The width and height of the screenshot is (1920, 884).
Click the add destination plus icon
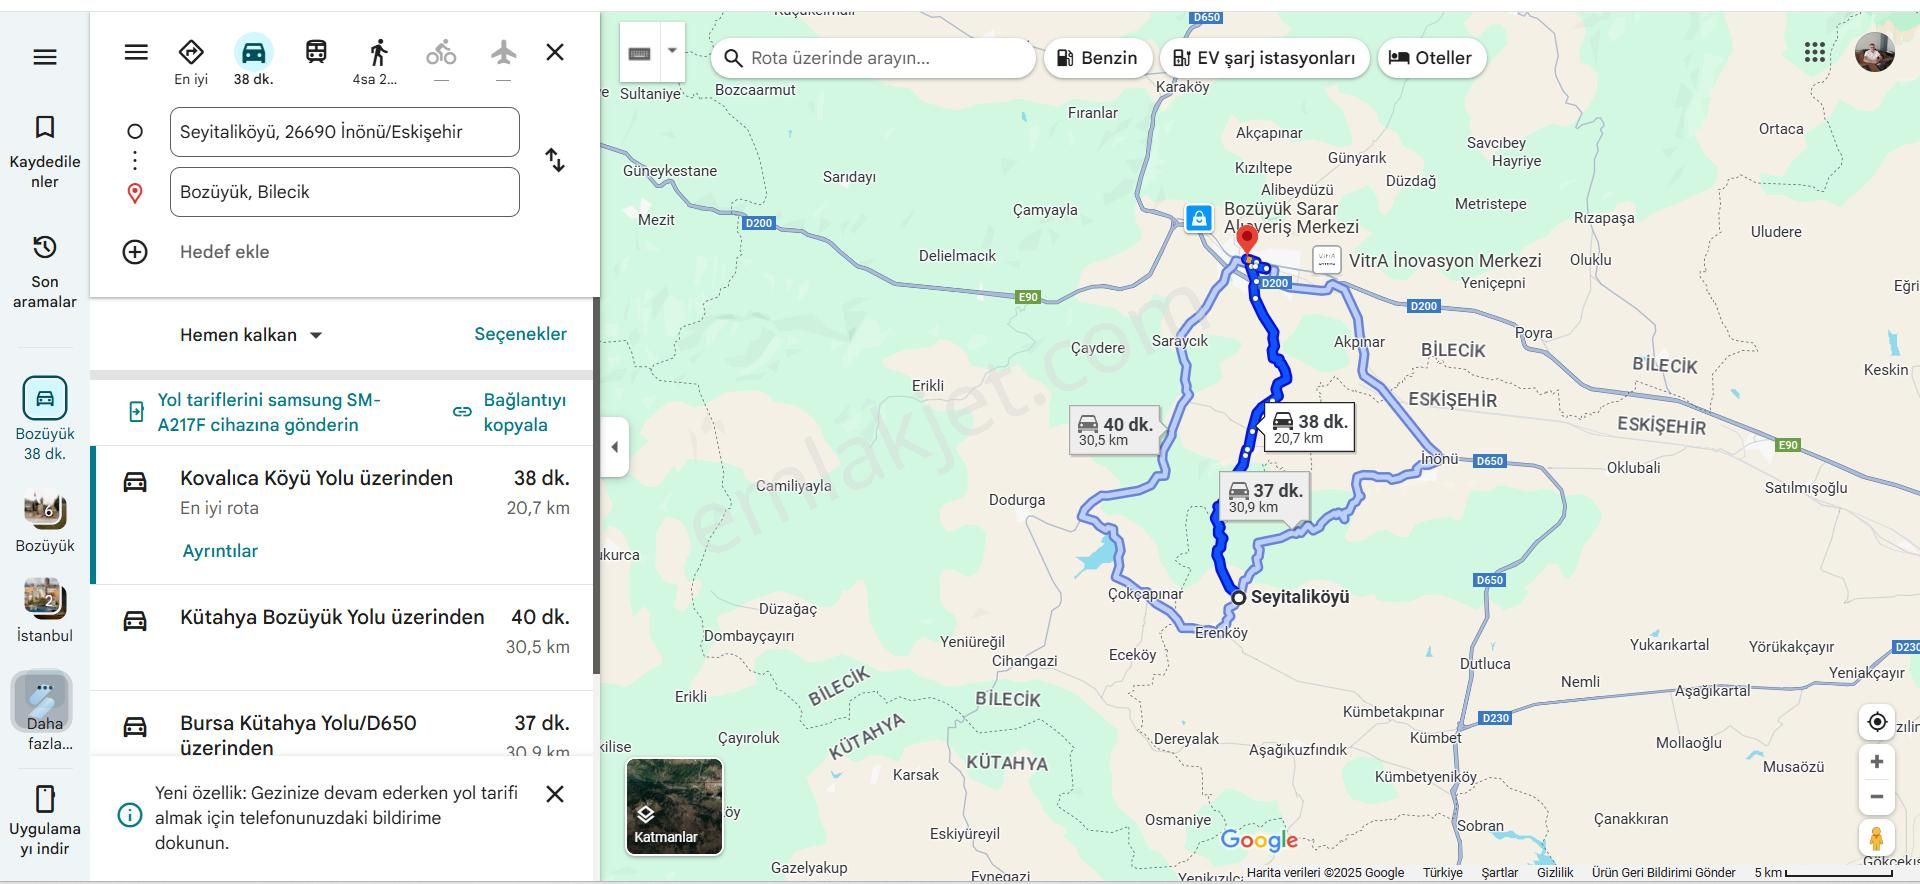(135, 252)
